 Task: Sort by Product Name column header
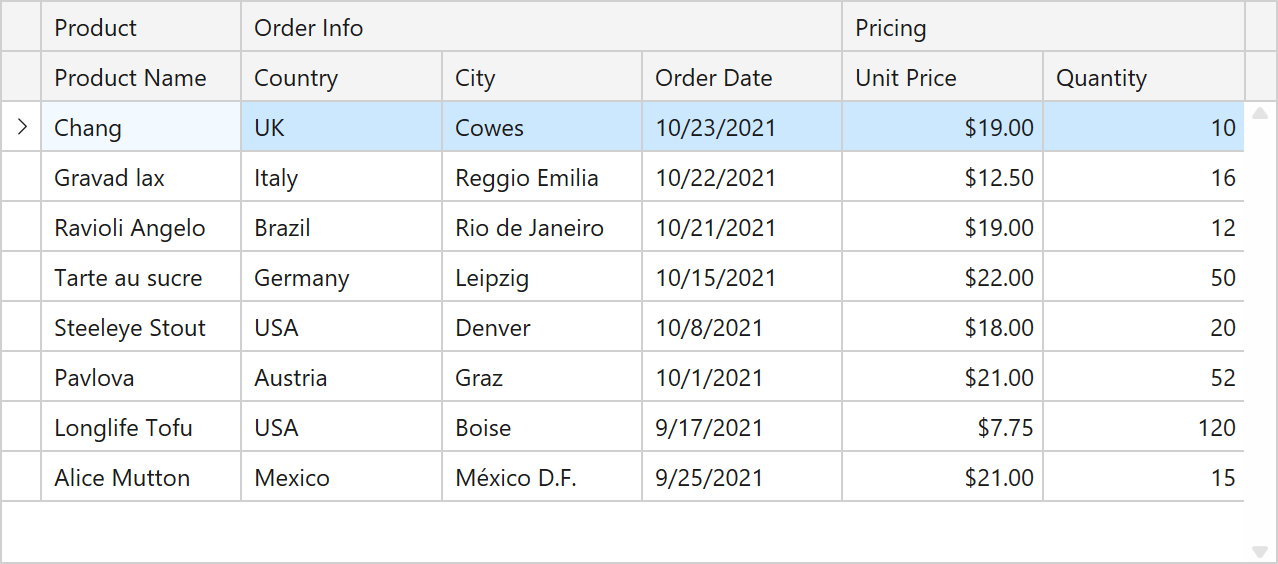(x=141, y=78)
